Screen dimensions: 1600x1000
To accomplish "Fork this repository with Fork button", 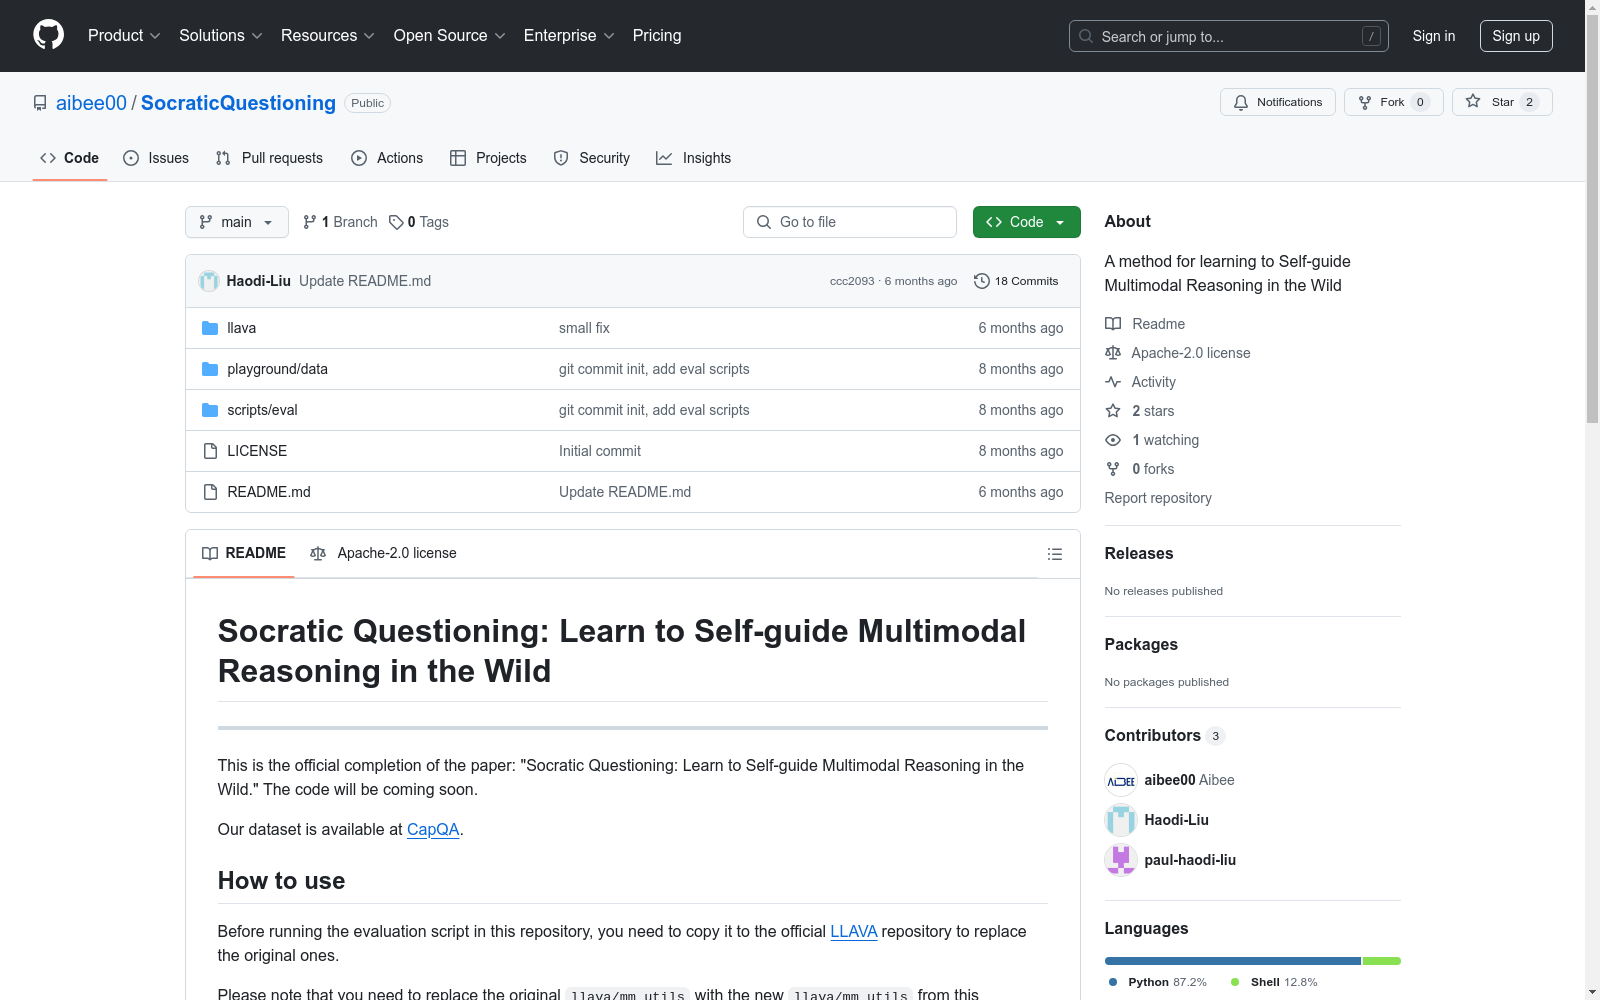I will pos(1394,102).
